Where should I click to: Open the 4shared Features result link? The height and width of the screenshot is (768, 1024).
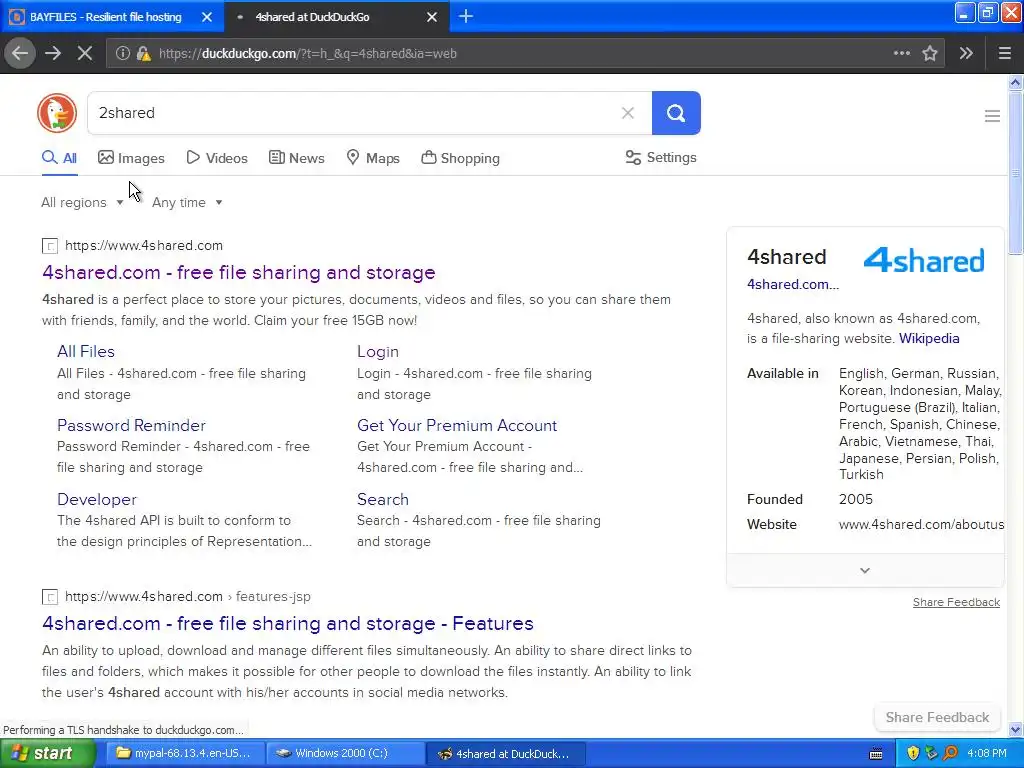pos(288,624)
